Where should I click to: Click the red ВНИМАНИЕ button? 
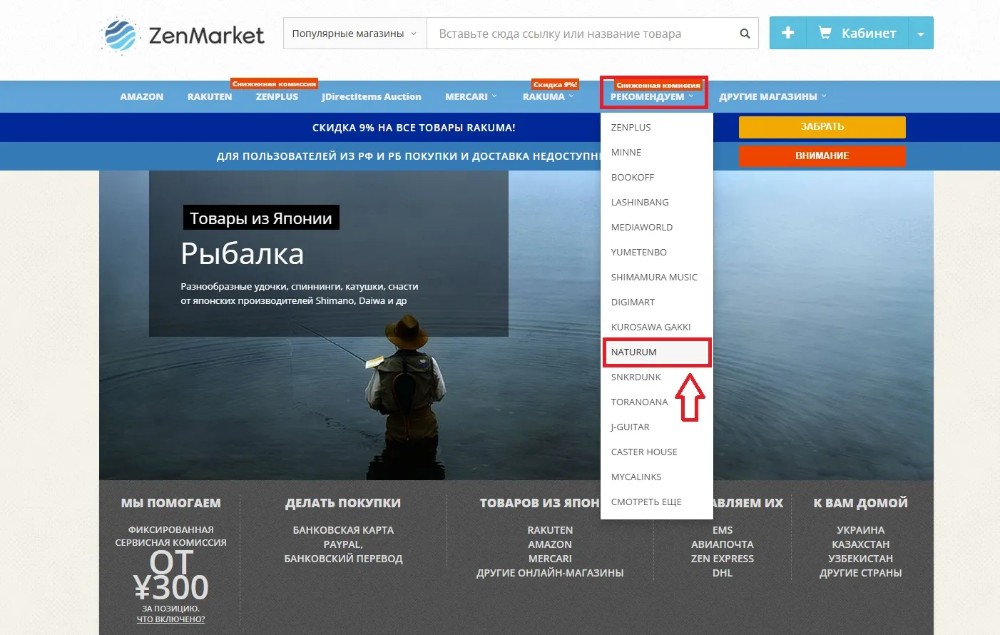coord(822,156)
